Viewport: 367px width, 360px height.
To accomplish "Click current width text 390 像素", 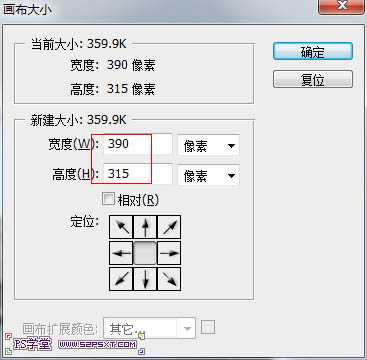I will (131, 65).
